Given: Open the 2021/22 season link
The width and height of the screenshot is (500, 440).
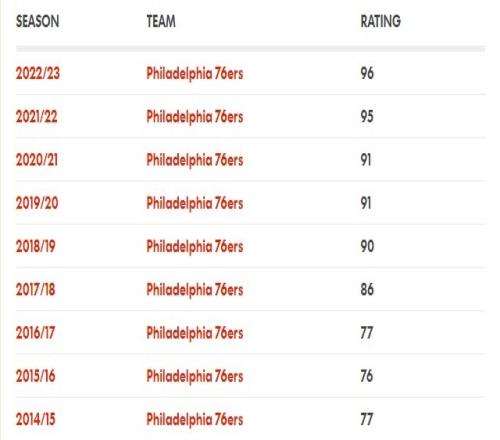Looking at the screenshot, I should click(x=36, y=116).
